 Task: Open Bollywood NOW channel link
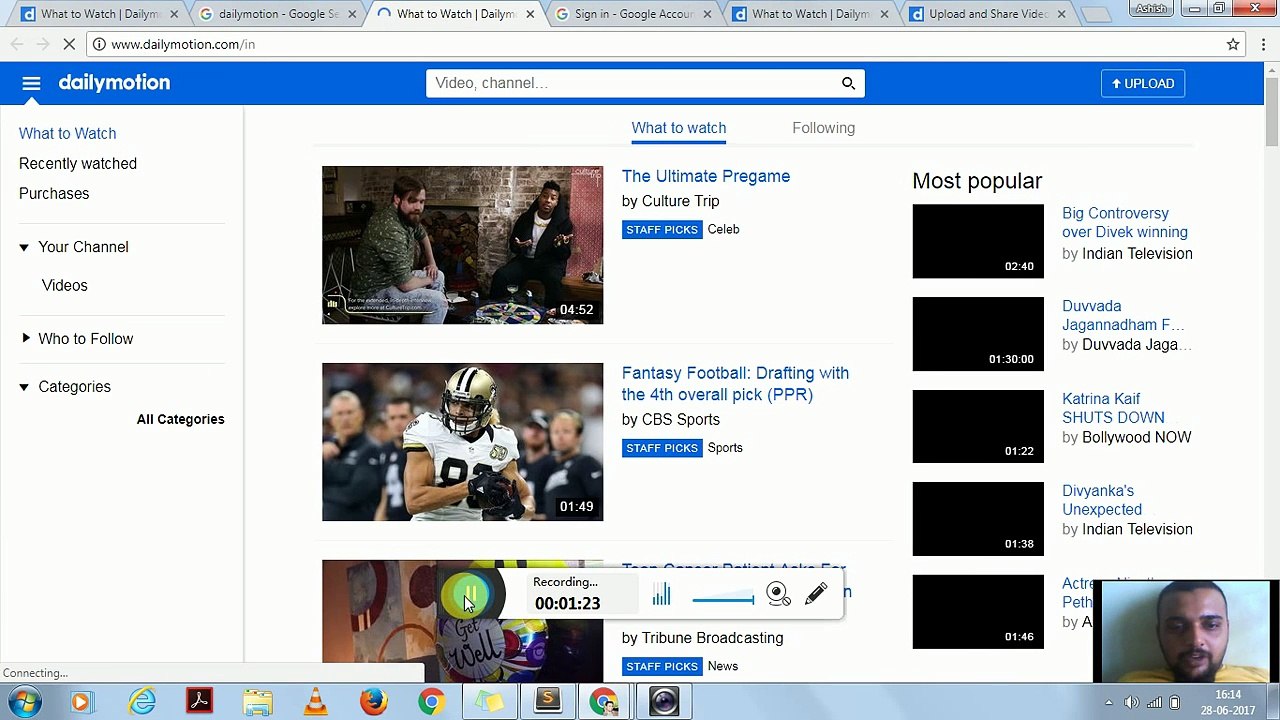(1136, 438)
